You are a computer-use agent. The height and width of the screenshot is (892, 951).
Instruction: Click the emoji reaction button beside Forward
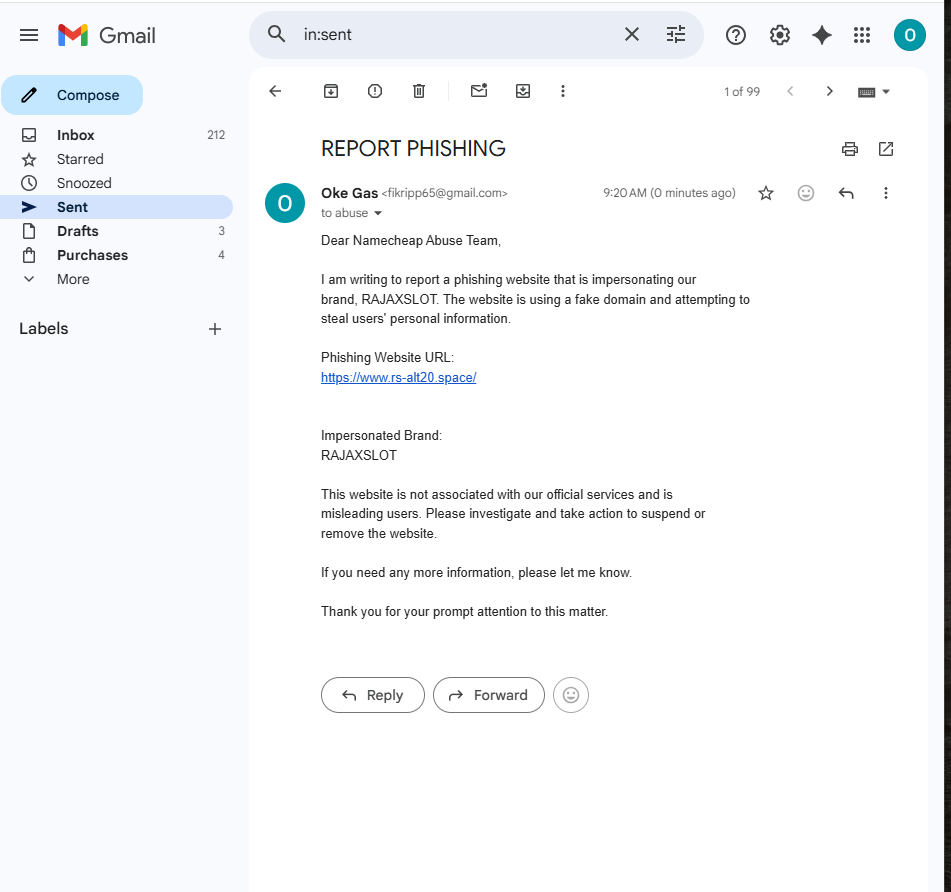(x=571, y=695)
